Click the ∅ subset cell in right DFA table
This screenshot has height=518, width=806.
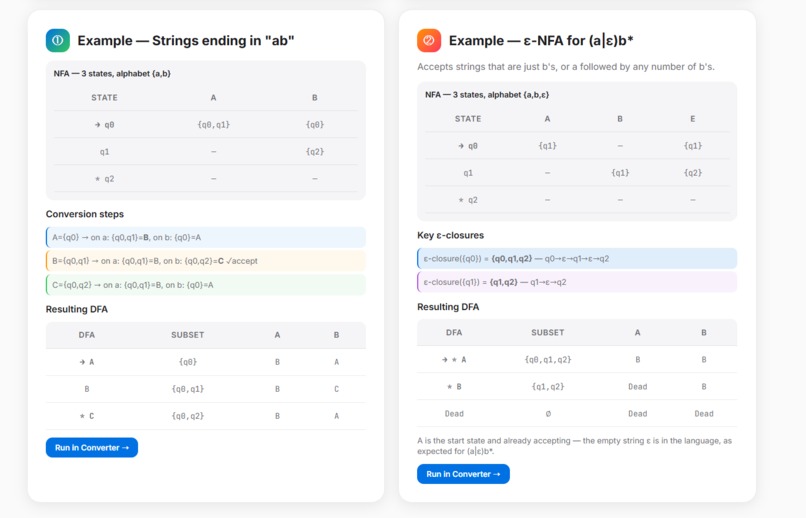pos(547,414)
